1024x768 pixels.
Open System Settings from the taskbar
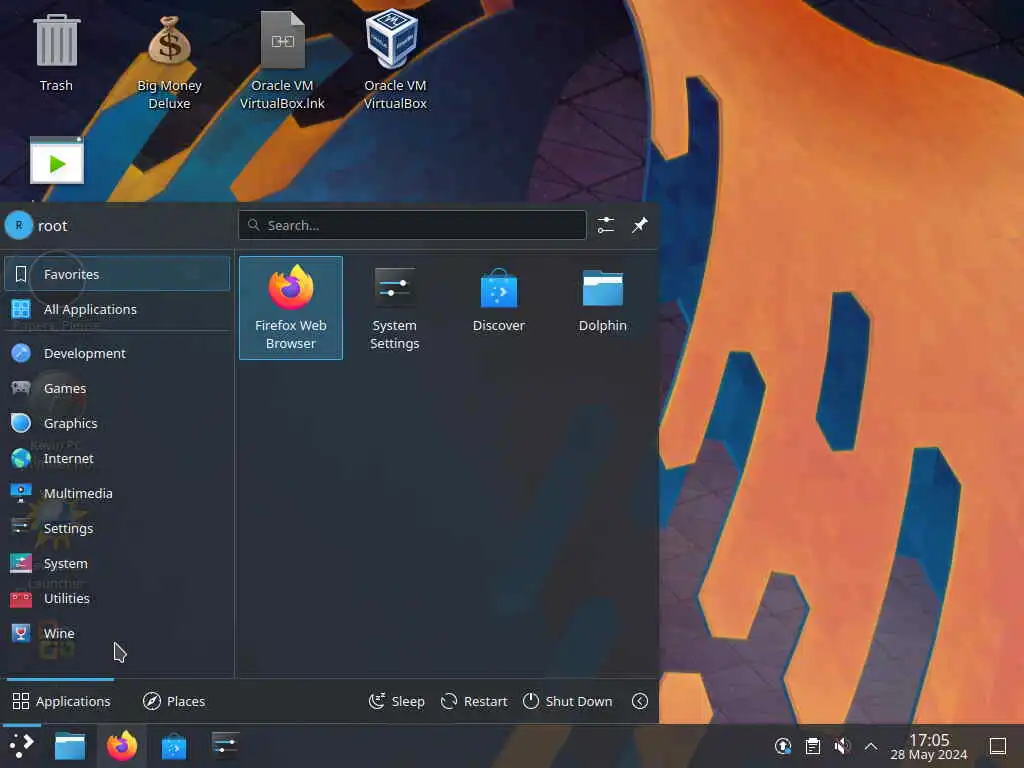pyautogui.click(x=225, y=746)
